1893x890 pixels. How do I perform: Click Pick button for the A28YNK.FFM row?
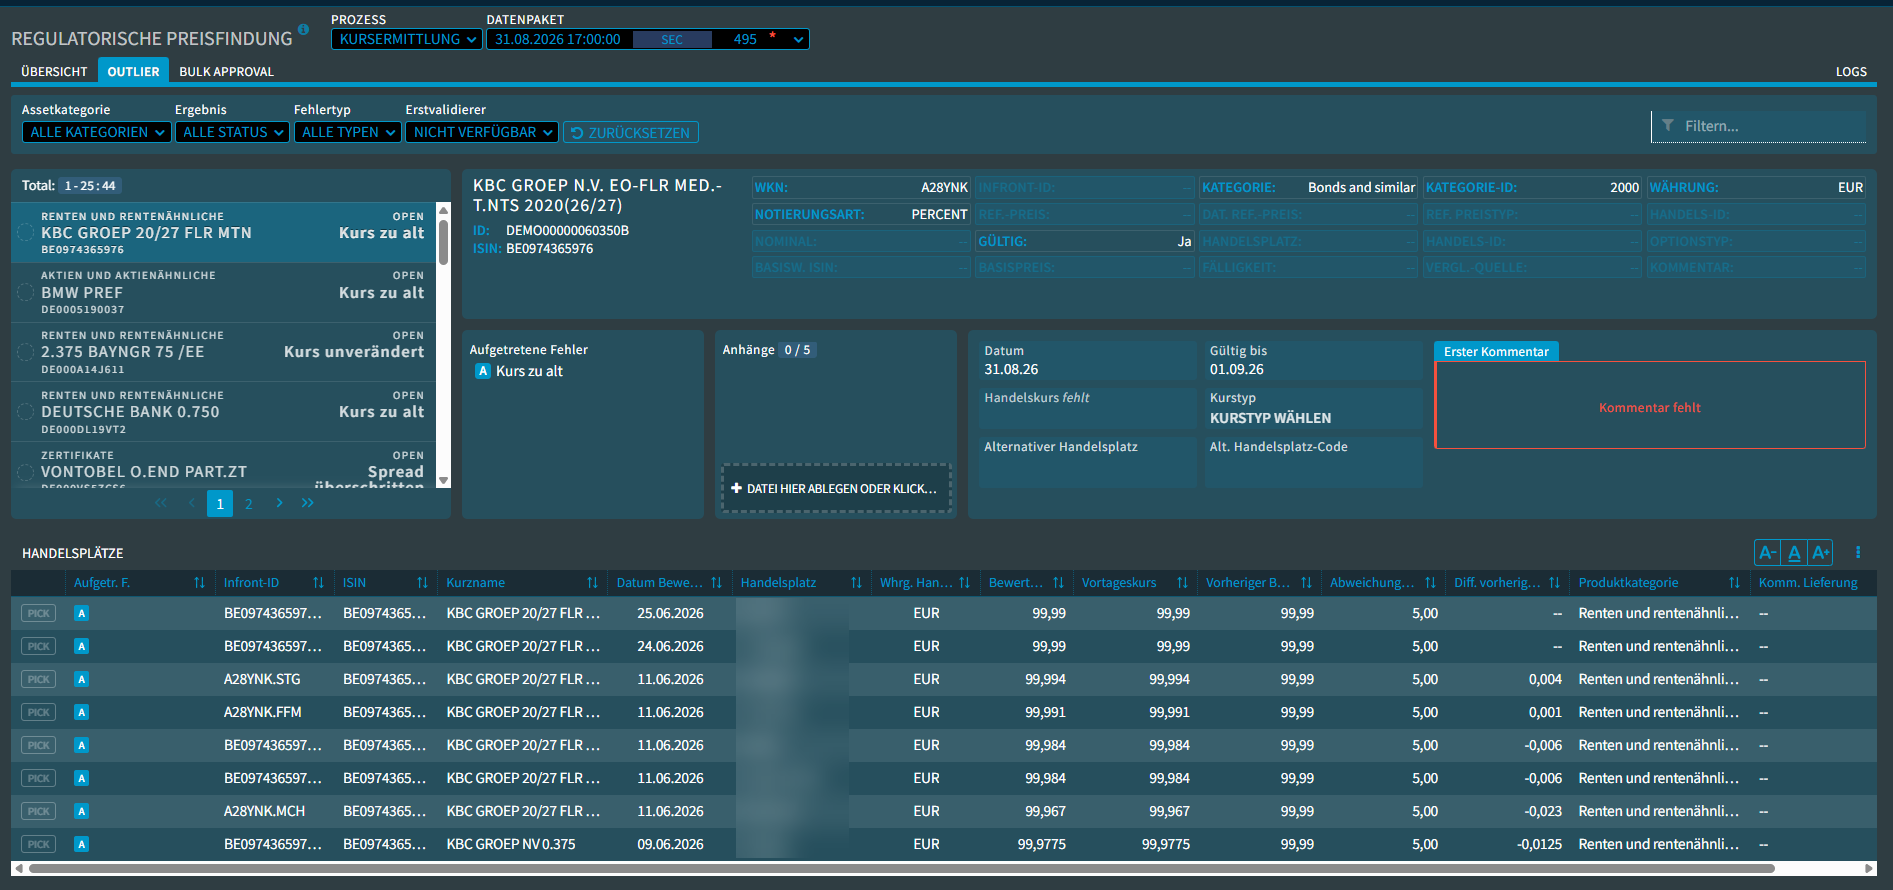(x=39, y=712)
